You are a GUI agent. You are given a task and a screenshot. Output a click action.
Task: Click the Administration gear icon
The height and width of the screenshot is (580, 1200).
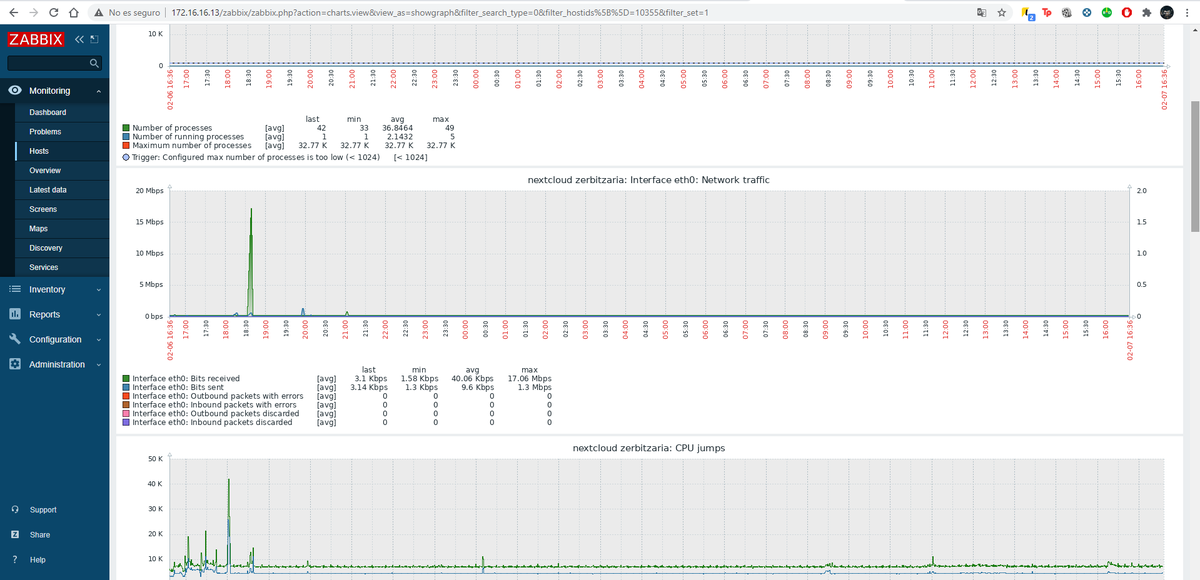(15, 364)
